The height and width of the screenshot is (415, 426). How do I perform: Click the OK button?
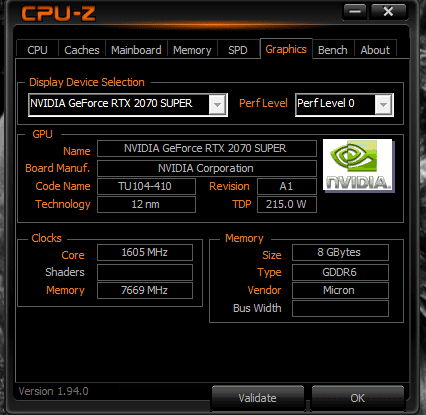click(x=358, y=398)
